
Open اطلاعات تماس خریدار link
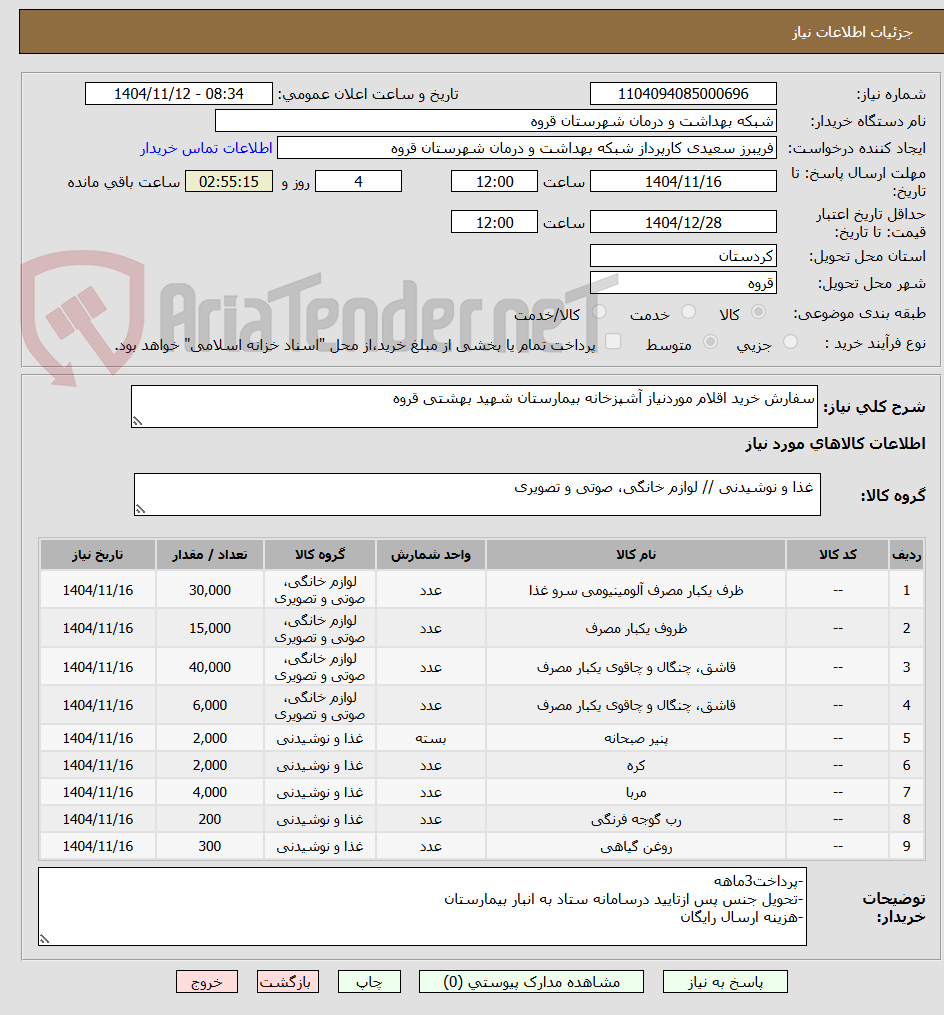207,148
